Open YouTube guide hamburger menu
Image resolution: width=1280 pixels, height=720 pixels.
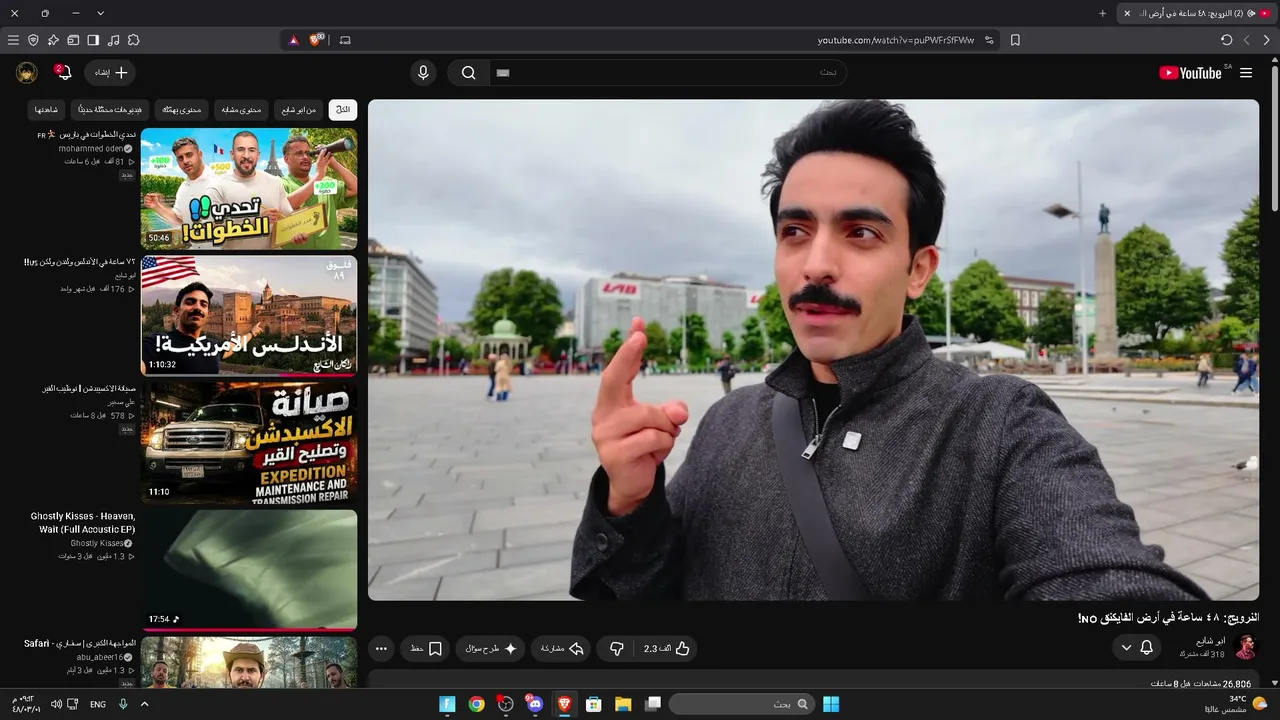pos(1246,73)
